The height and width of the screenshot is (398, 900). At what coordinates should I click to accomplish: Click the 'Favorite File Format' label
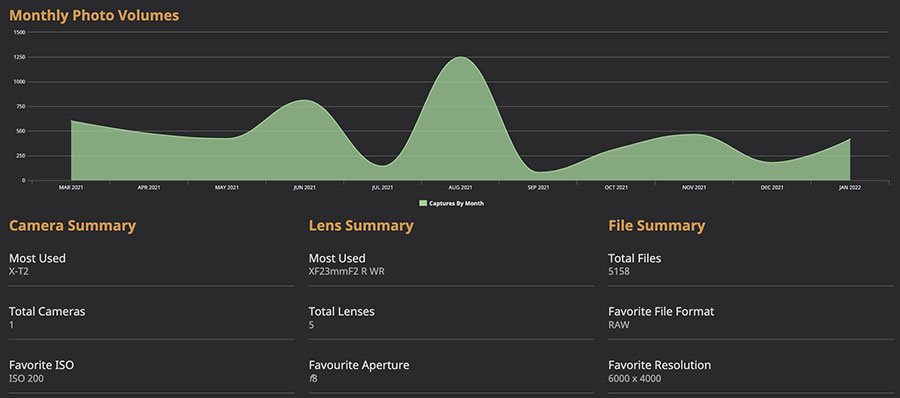661,311
